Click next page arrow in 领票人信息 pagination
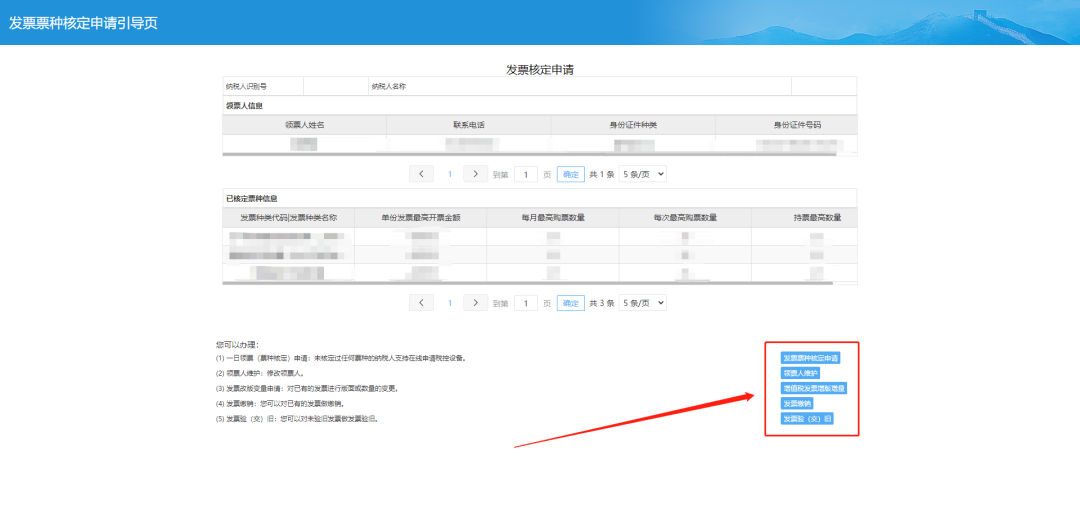 click(476, 174)
